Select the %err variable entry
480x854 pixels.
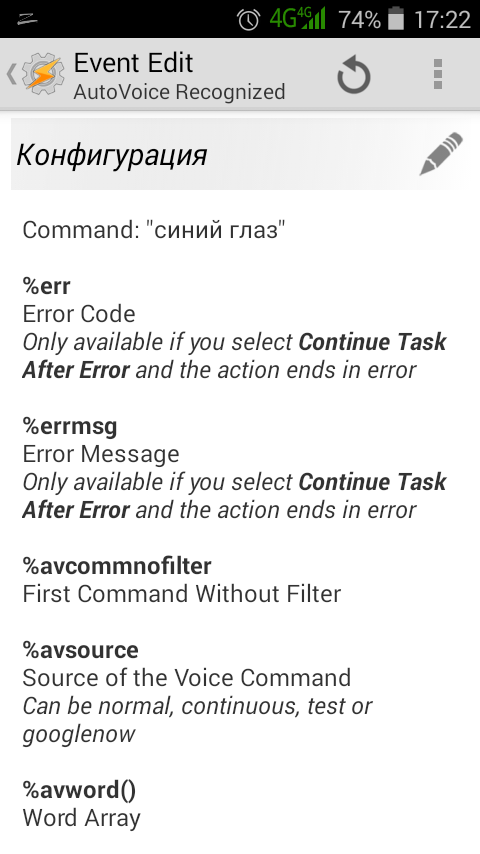[x=234, y=328]
